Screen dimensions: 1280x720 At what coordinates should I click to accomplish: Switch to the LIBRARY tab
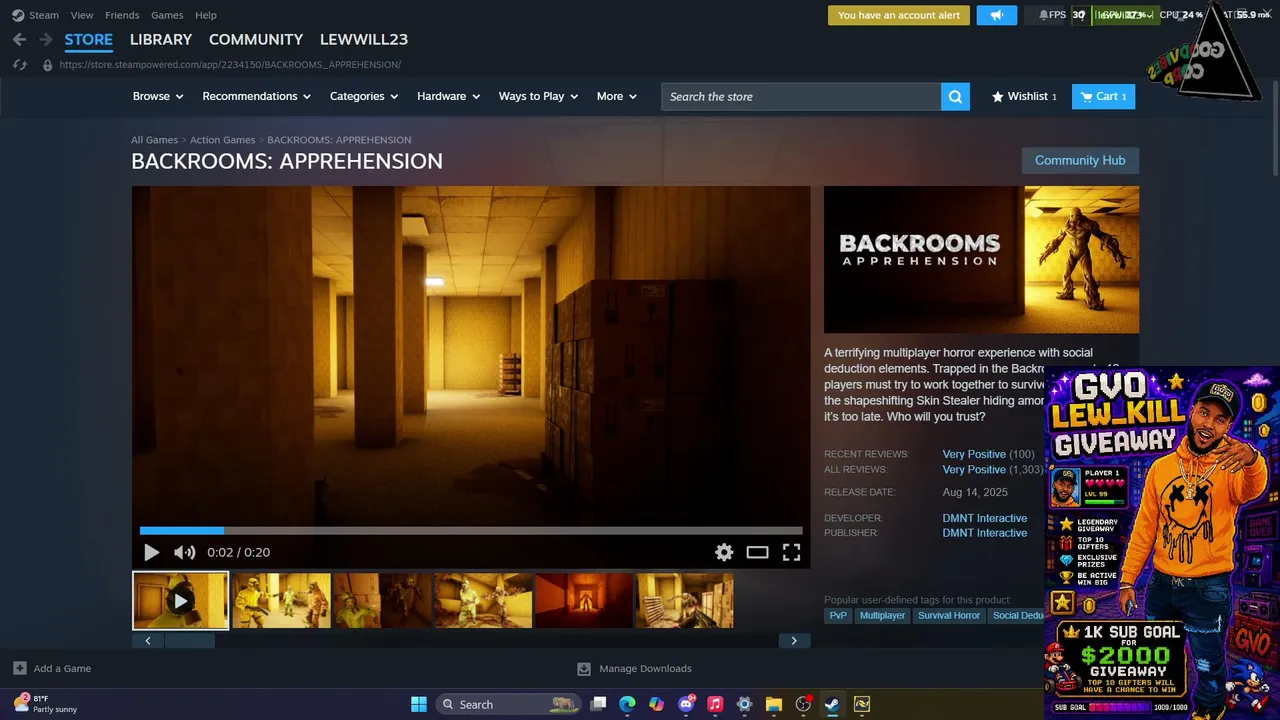[161, 40]
